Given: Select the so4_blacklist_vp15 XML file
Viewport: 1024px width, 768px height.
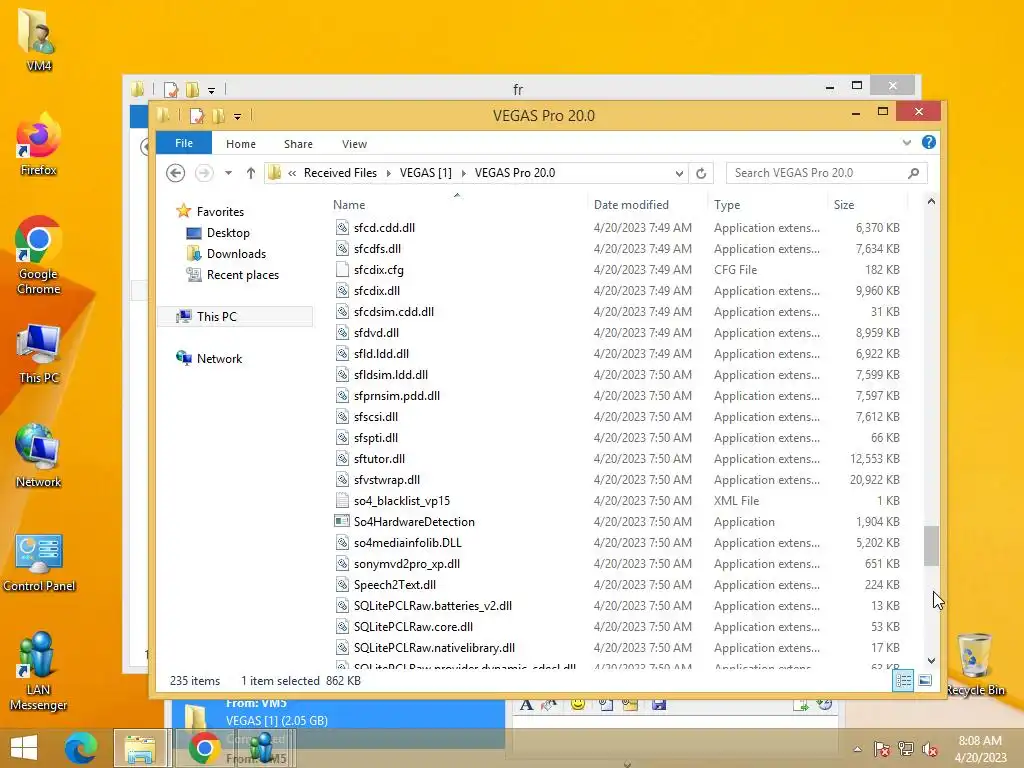Looking at the screenshot, I should pos(402,501).
